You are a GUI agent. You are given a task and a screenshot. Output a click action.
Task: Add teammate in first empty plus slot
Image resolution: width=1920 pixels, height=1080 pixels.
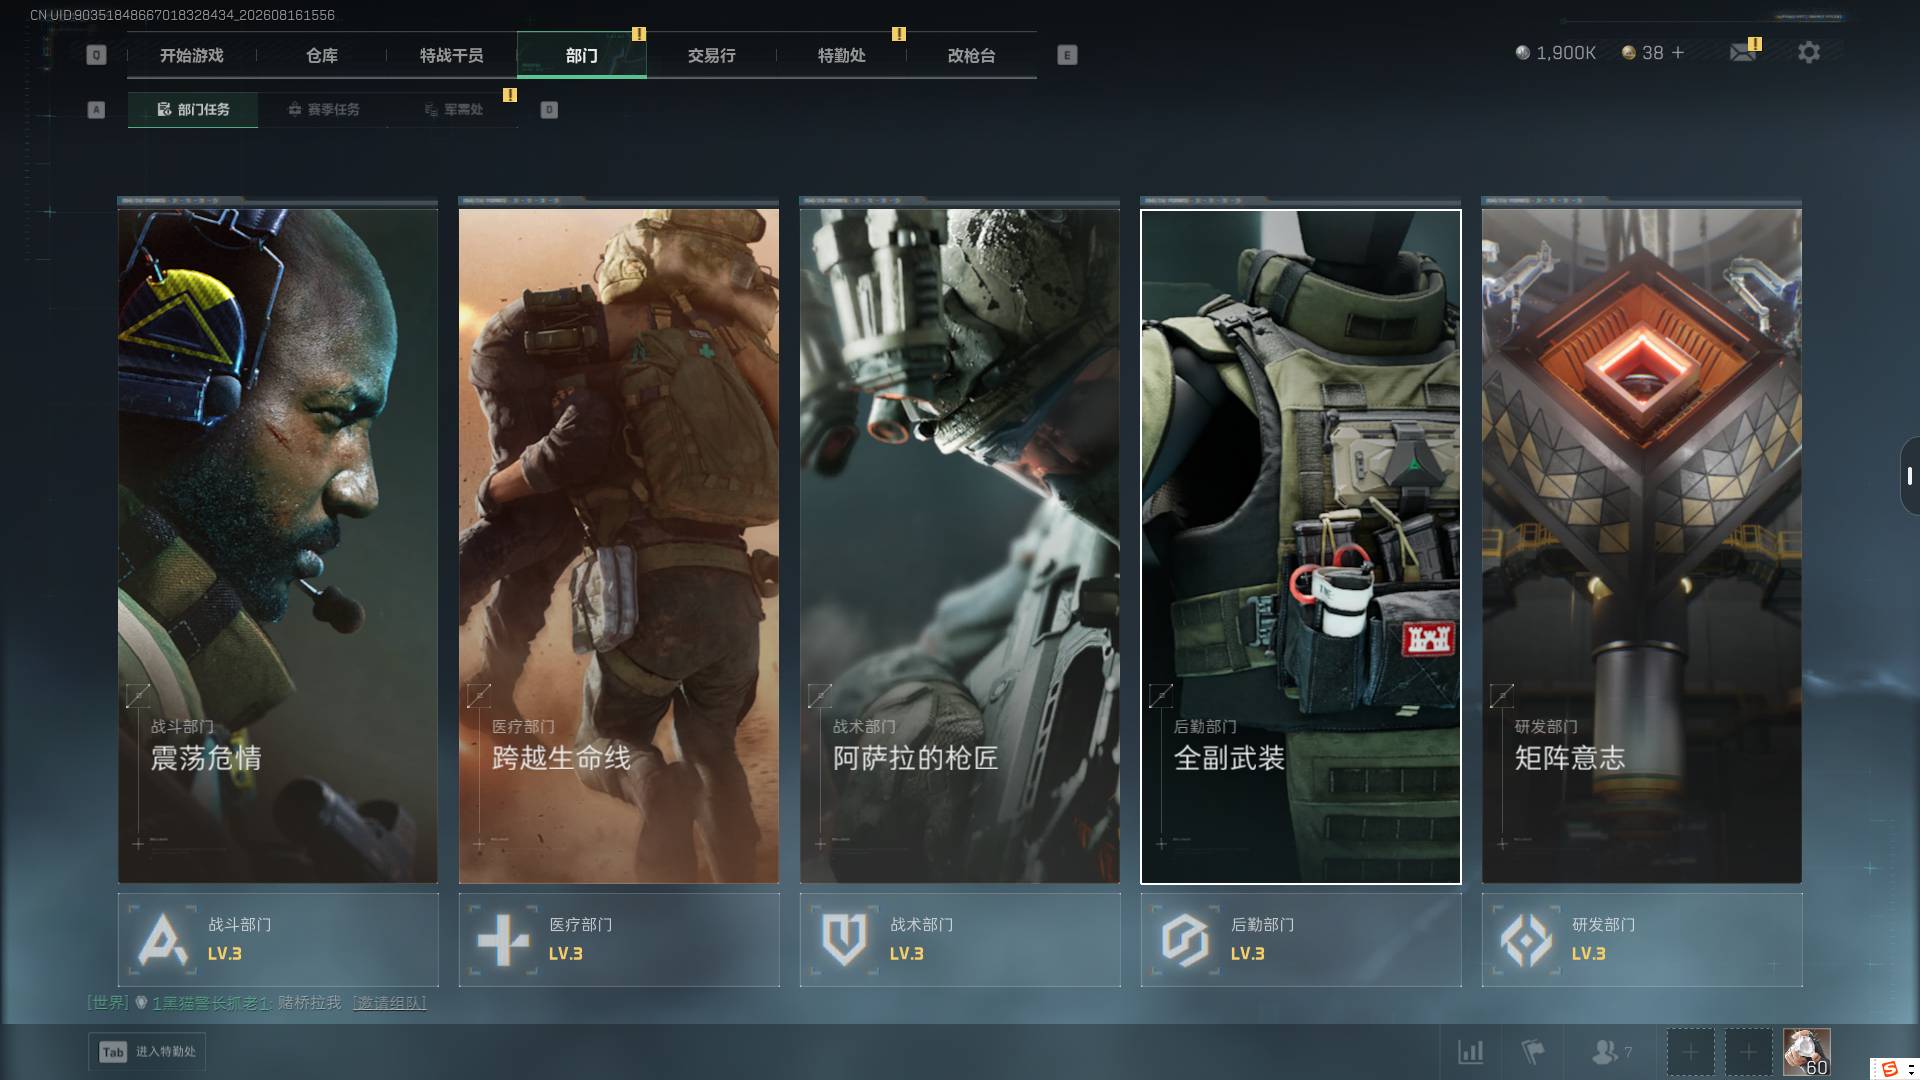(x=1690, y=1053)
